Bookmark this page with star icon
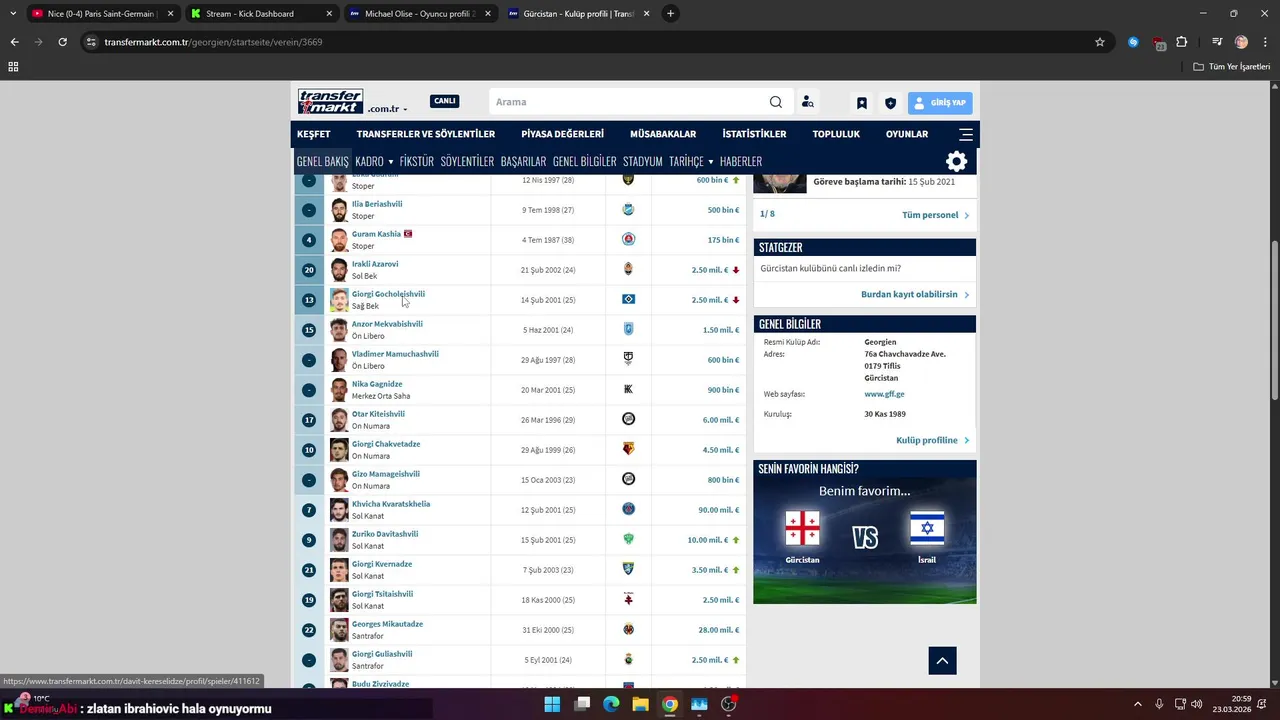The height and width of the screenshot is (720, 1280). point(1100,42)
